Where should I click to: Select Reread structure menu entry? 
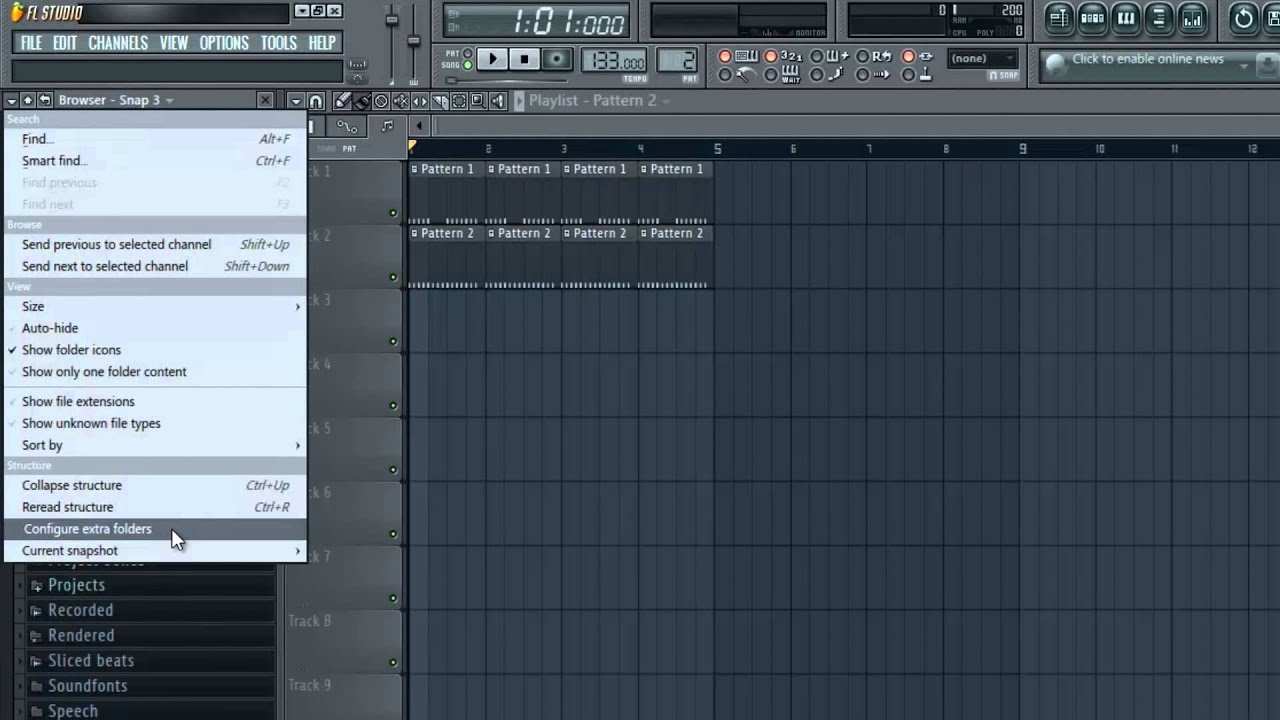pyautogui.click(x=155, y=508)
